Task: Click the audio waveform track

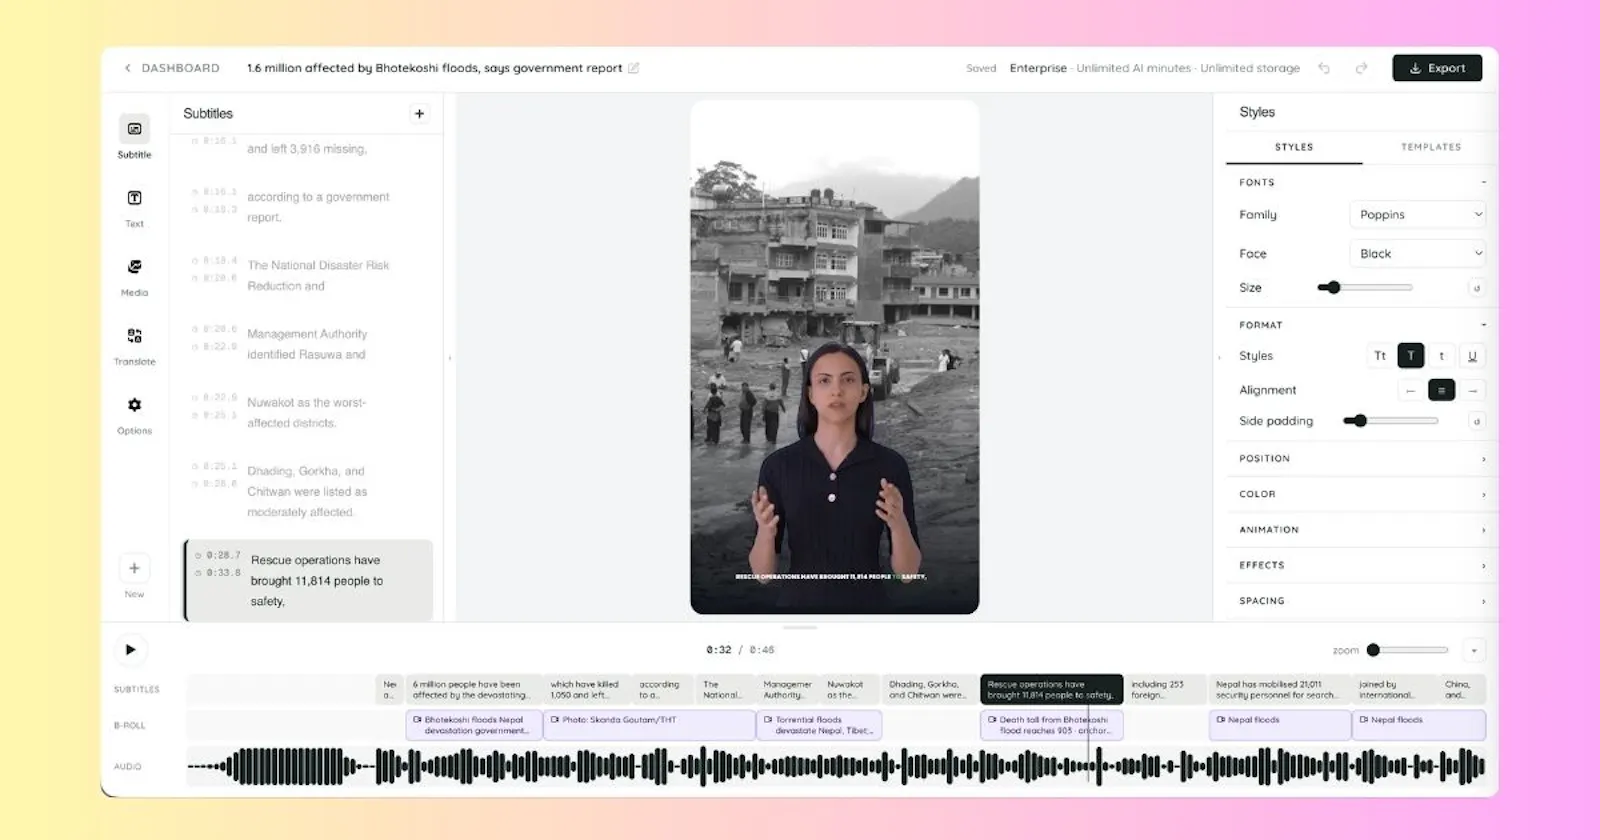Action: point(836,767)
